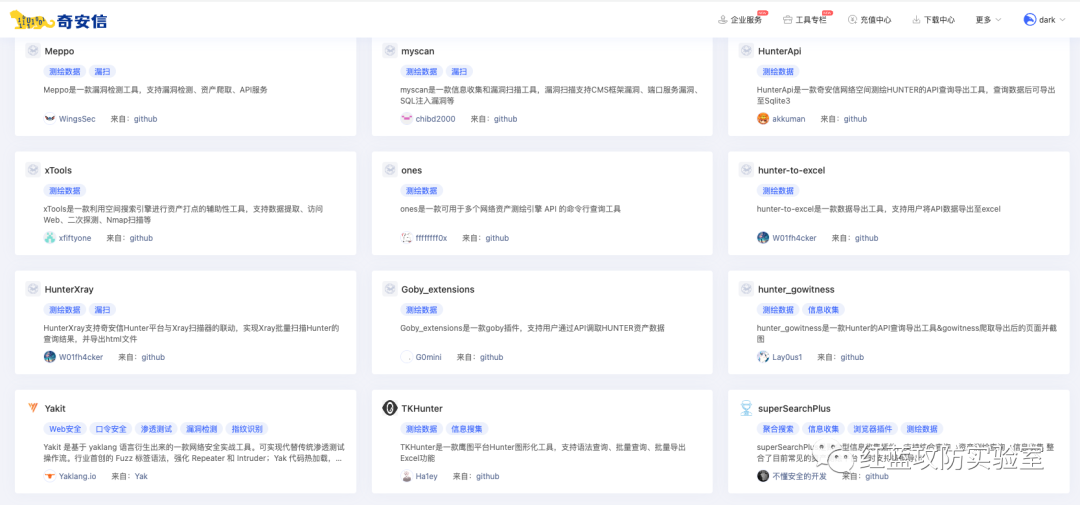Click the Meppo tool icon
This screenshot has height=505, width=1080.
click(33, 51)
